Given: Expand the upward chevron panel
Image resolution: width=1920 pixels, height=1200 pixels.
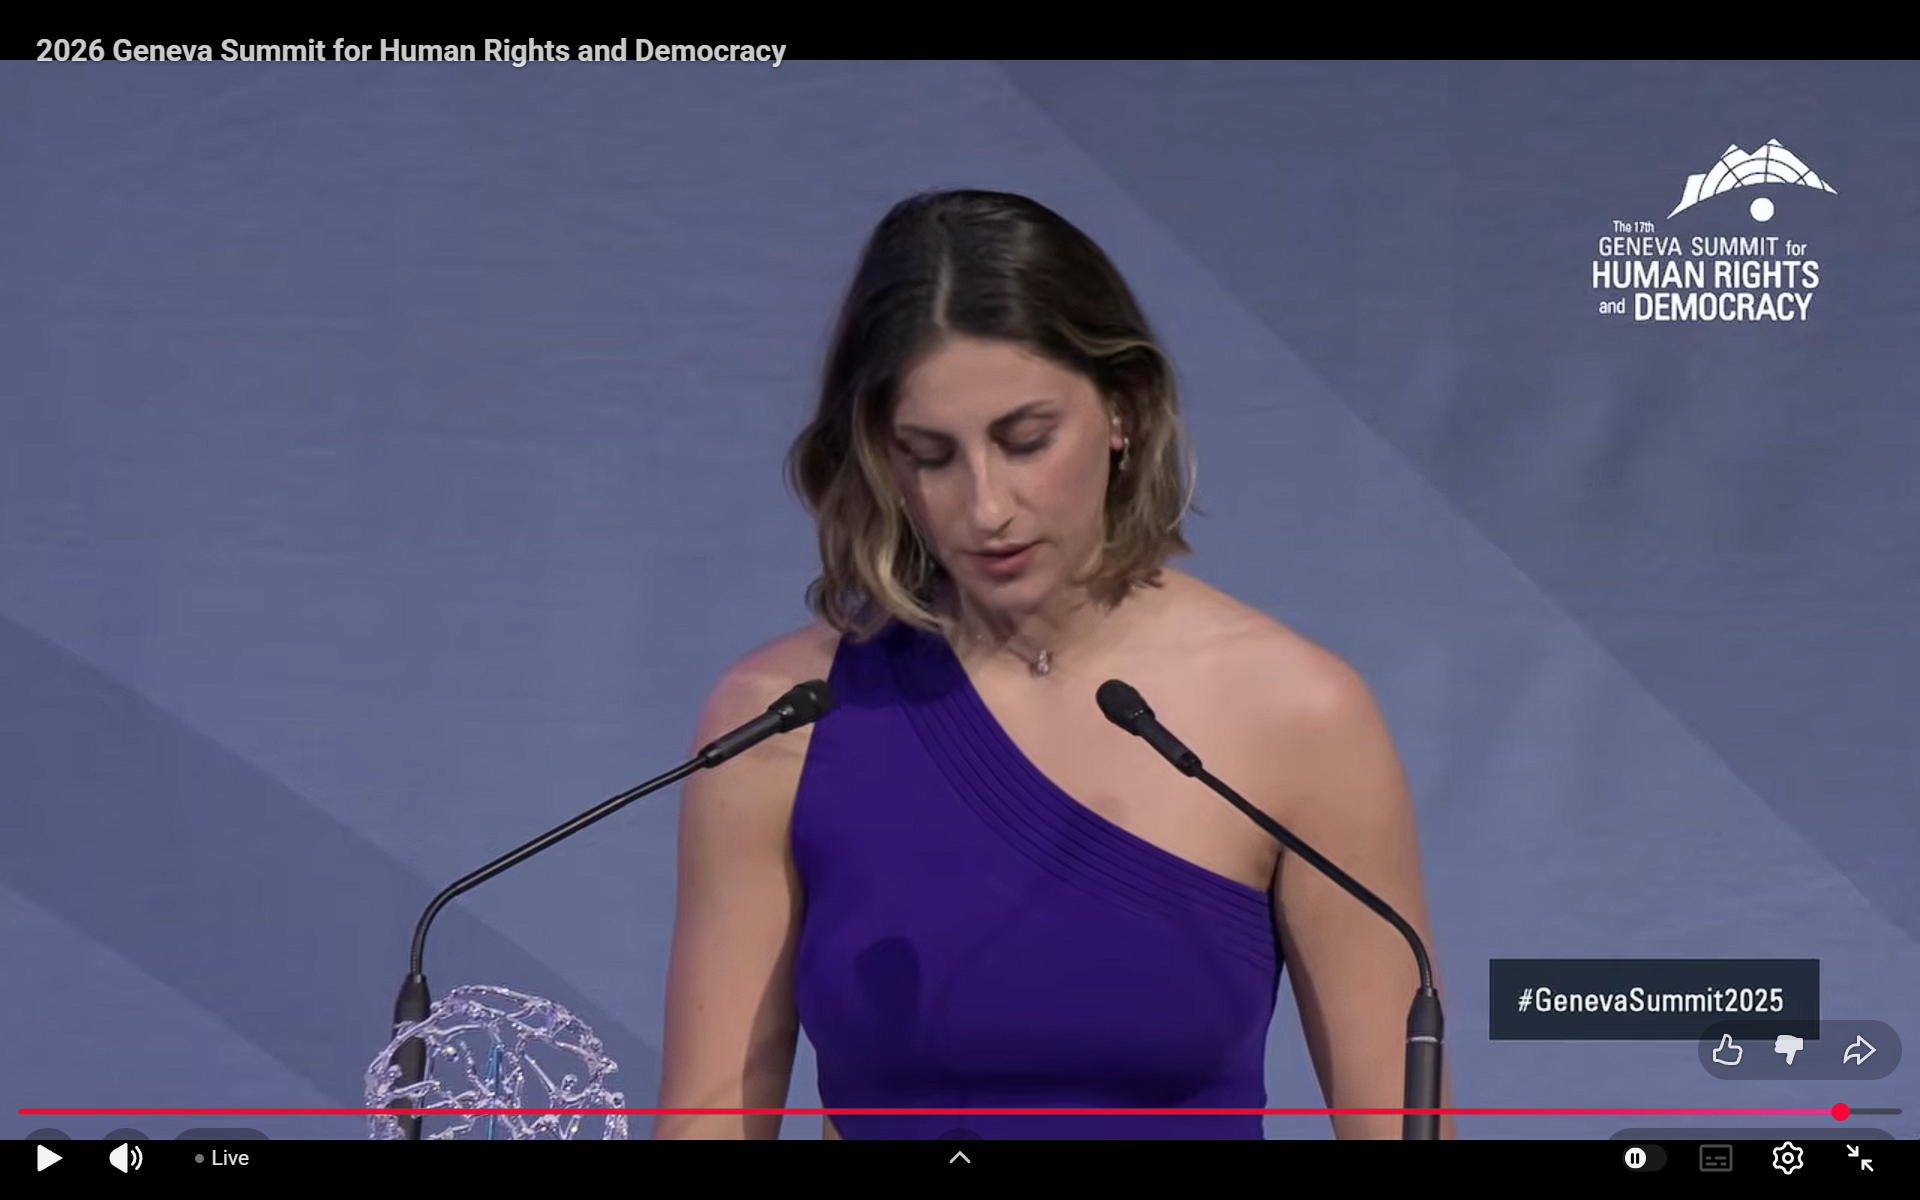Looking at the screenshot, I should click(x=959, y=1157).
